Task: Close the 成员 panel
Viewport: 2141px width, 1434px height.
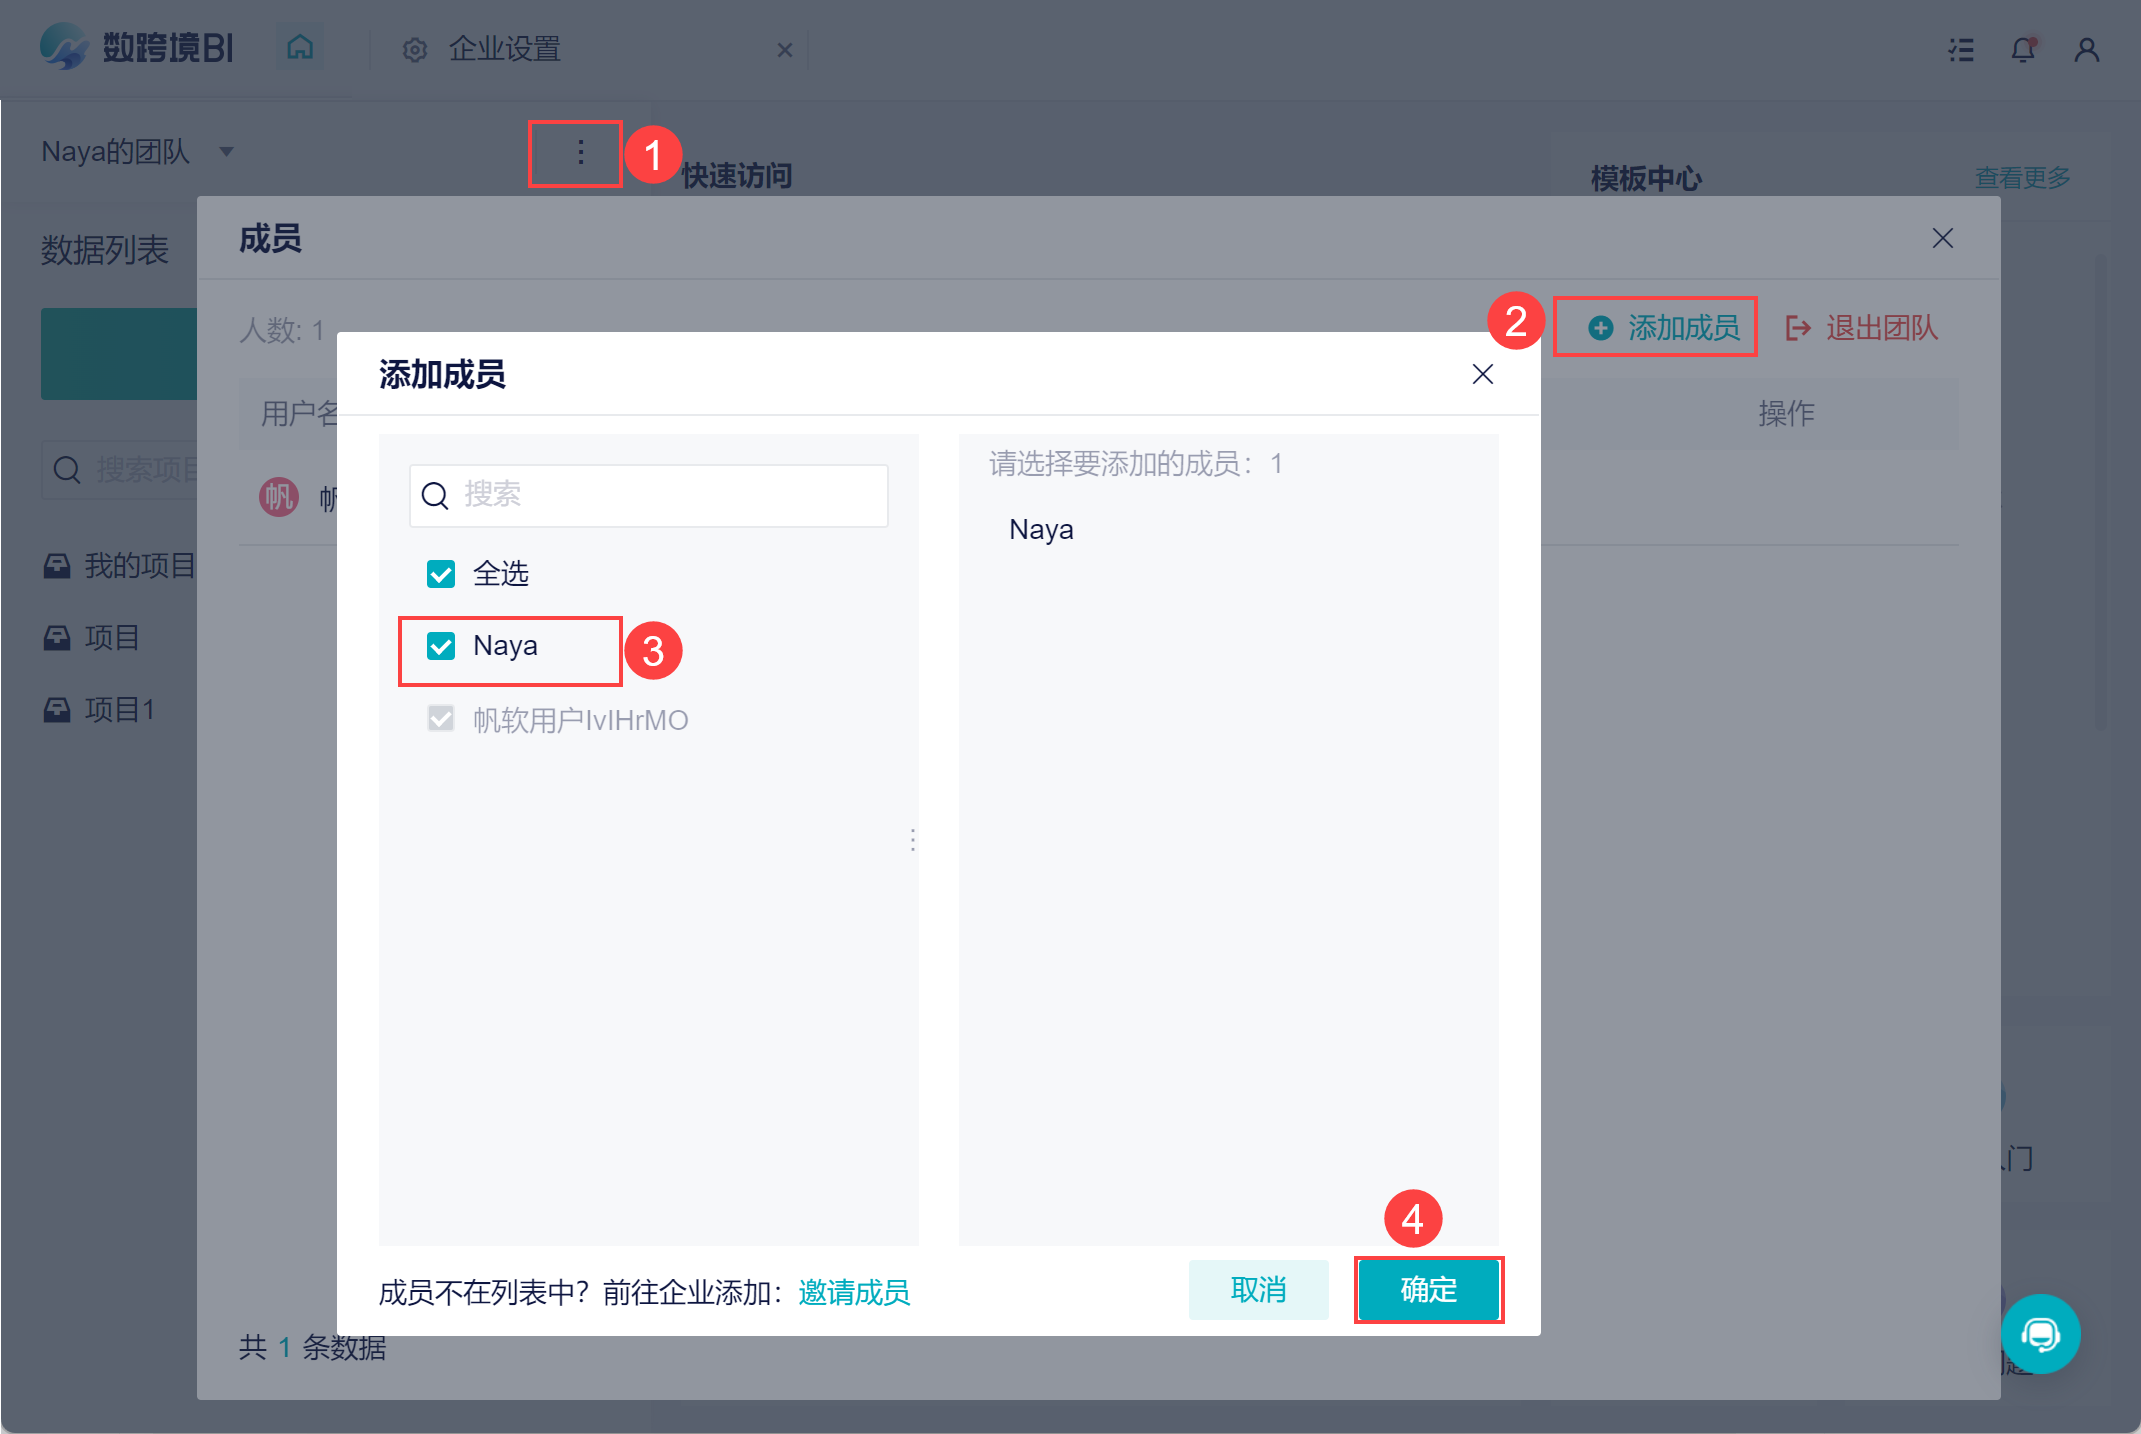Action: click(1942, 238)
